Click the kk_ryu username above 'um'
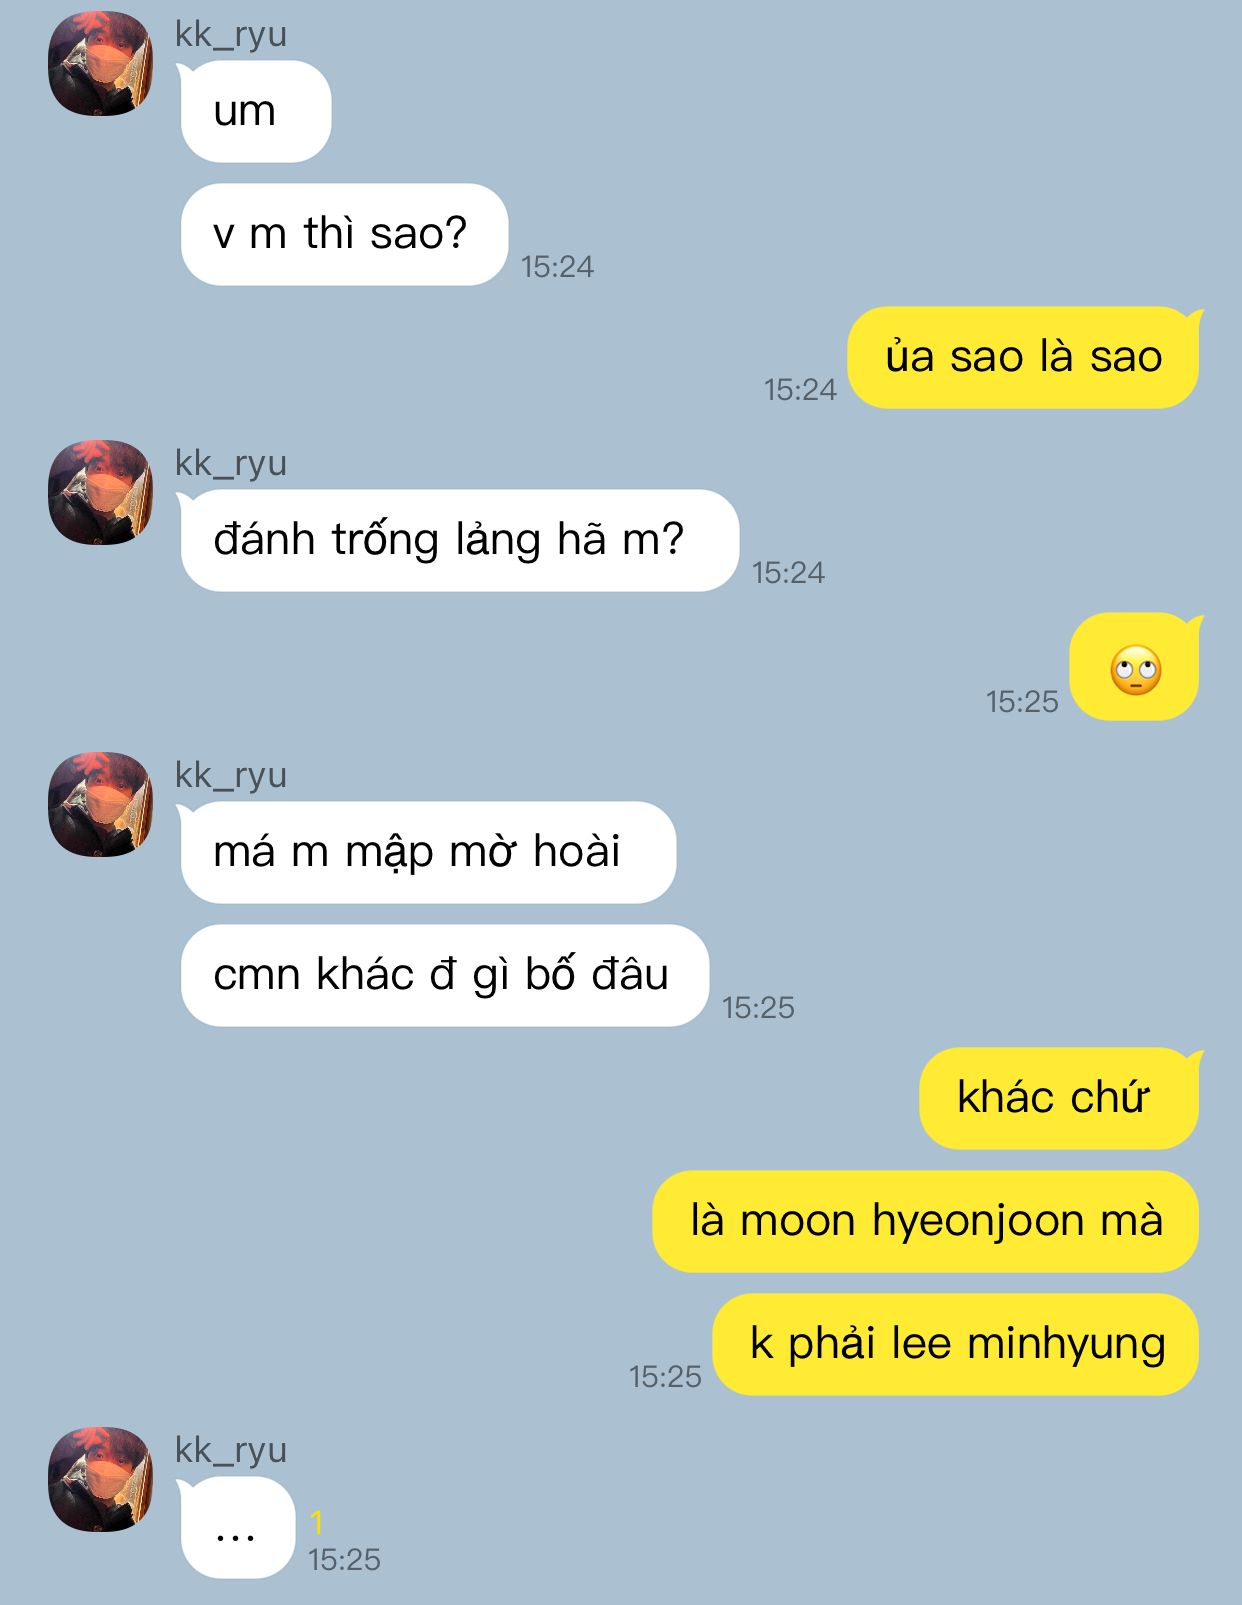Viewport: 1242px width, 1605px height. tap(231, 35)
